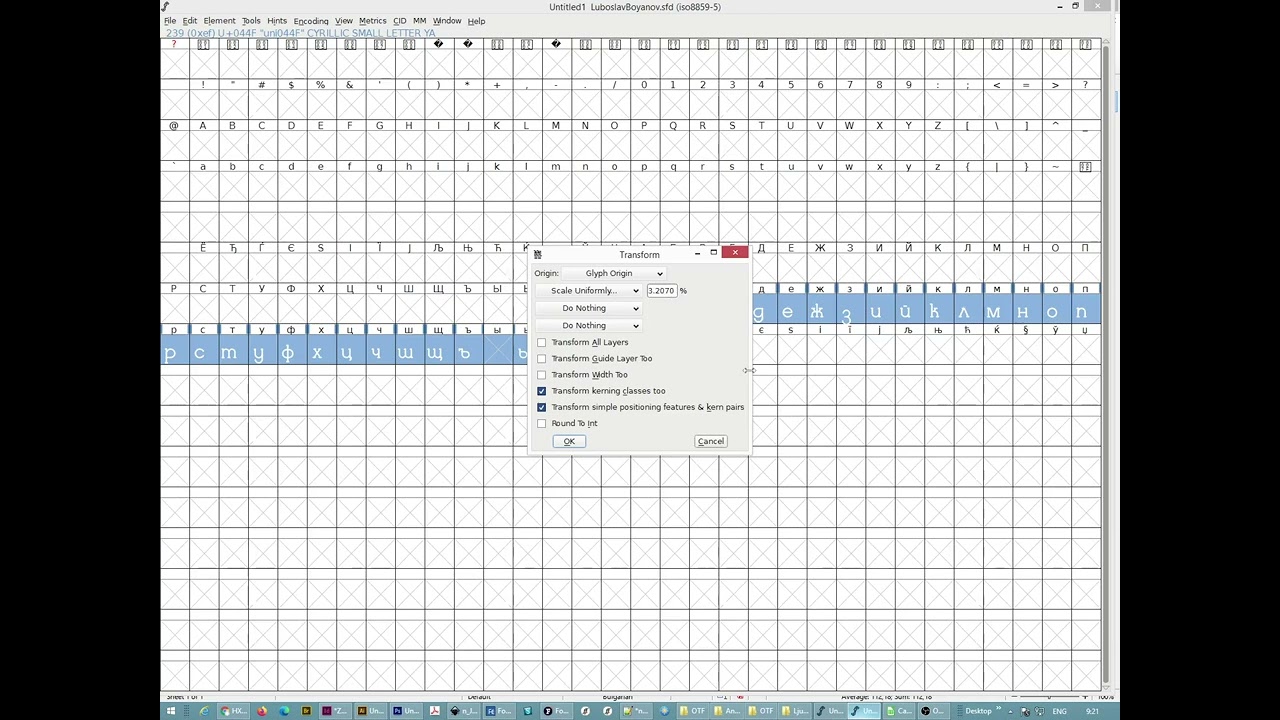Click the system clock showing 9:21
The image size is (1280, 720).
tap(1092, 711)
